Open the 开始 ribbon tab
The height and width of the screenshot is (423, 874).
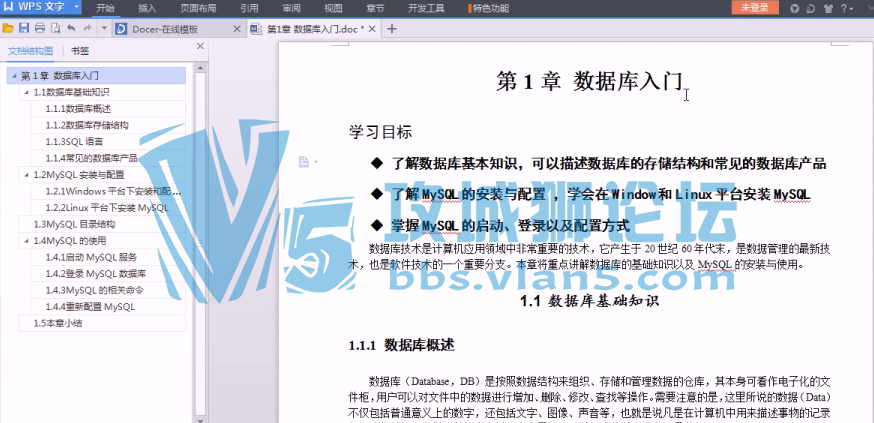pos(105,8)
